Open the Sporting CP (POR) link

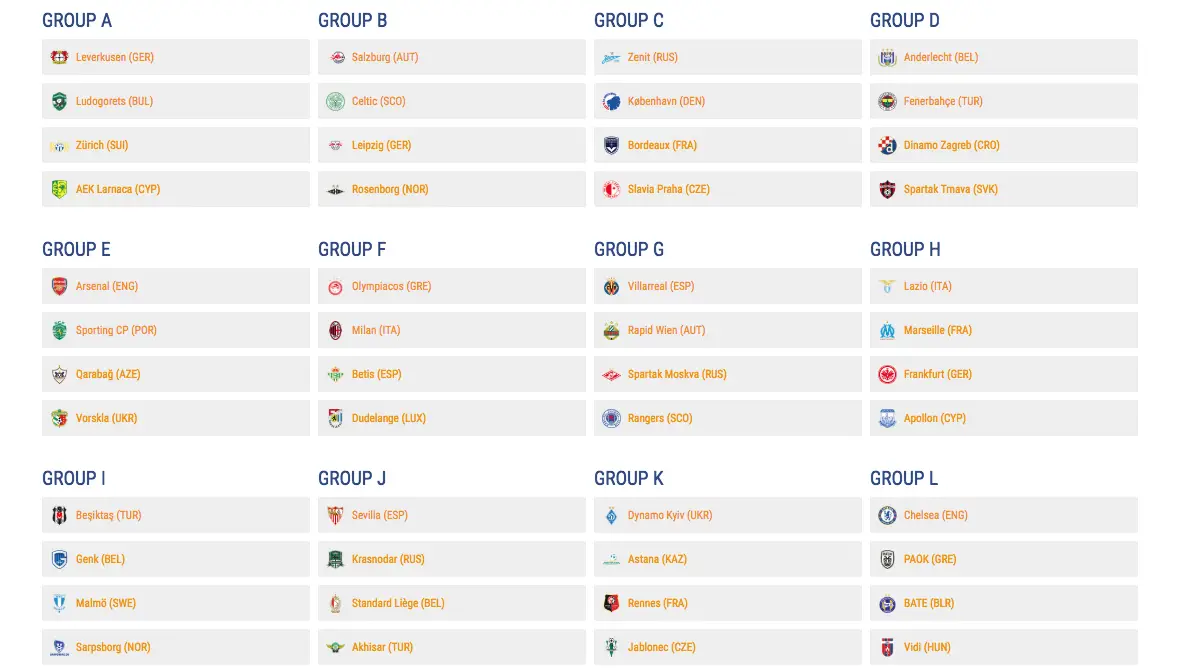click(x=116, y=330)
